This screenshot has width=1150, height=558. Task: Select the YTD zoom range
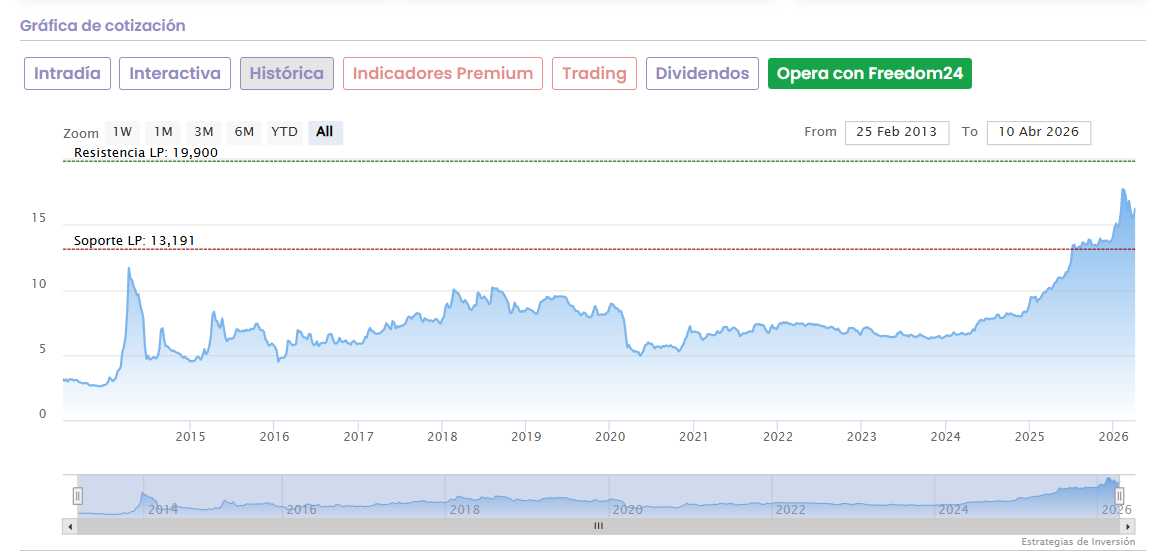click(285, 132)
